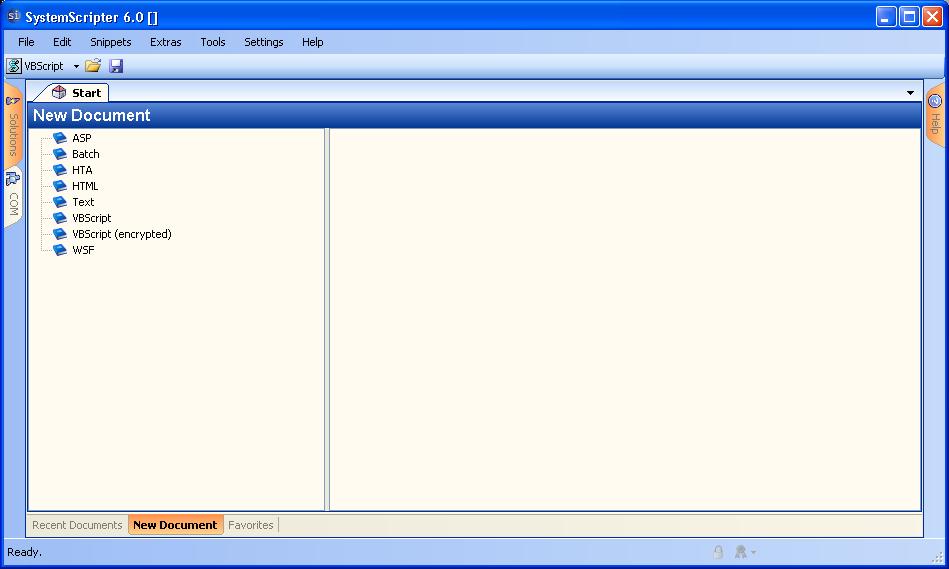The image size is (949, 569).
Task: Select Batch document type label
Action: tap(85, 154)
